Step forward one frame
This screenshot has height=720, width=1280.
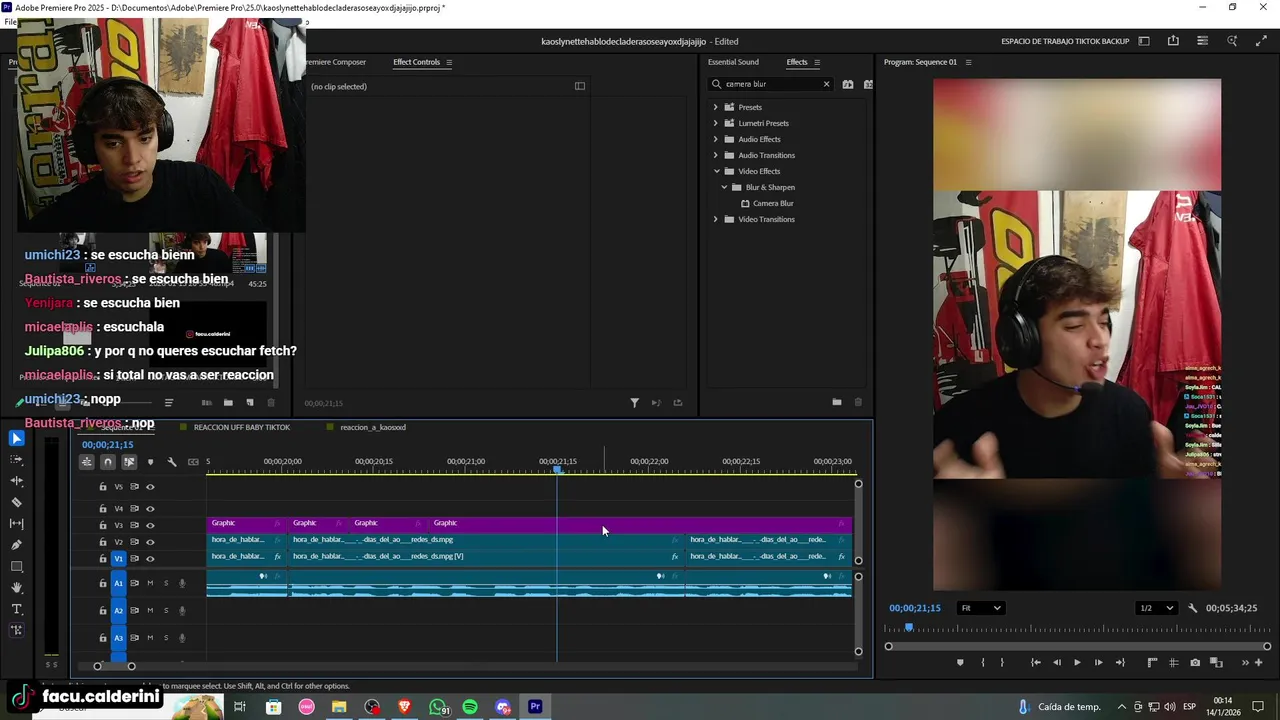(x=1098, y=662)
